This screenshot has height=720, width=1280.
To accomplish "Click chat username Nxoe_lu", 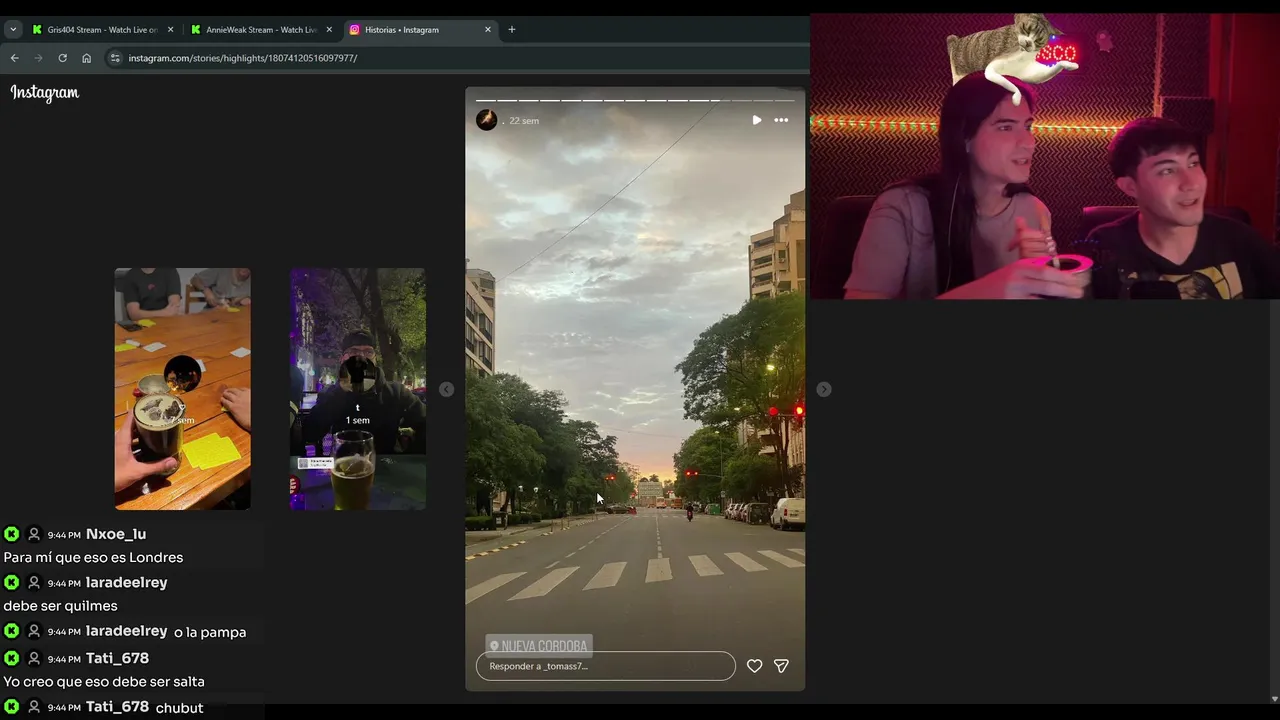I will click(116, 534).
